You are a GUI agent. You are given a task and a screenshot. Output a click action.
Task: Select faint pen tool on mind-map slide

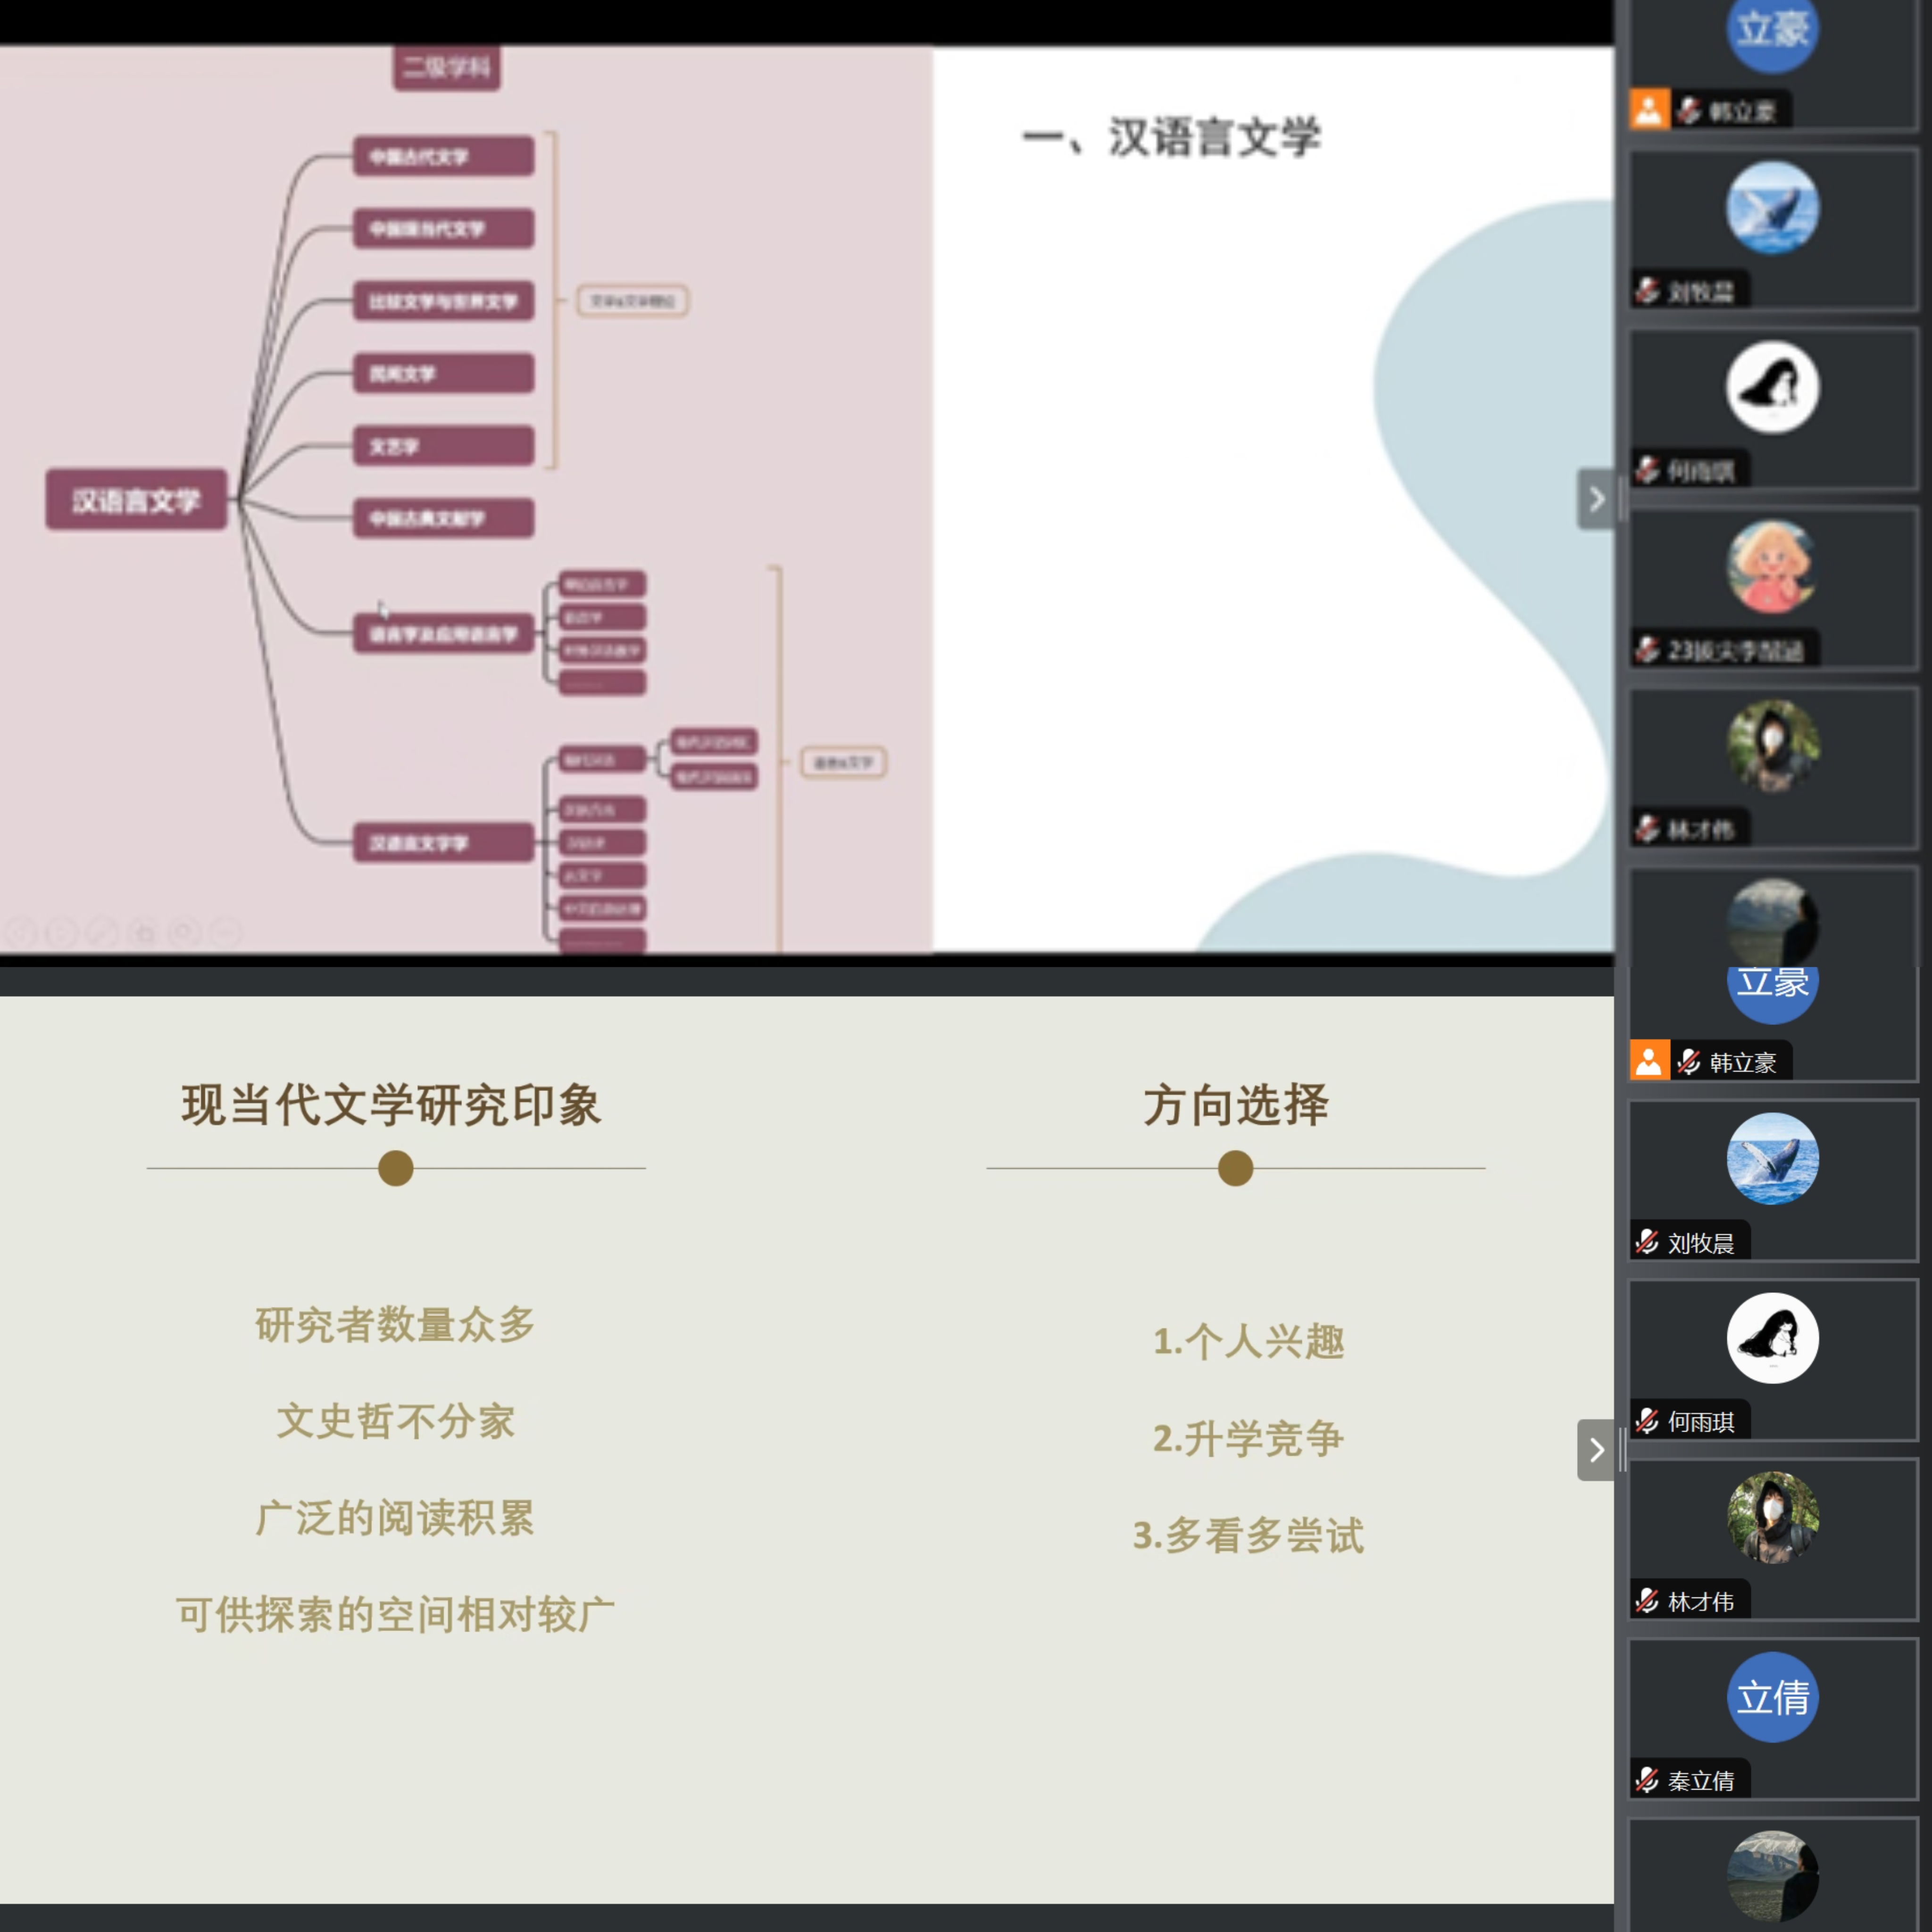pos(101,933)
